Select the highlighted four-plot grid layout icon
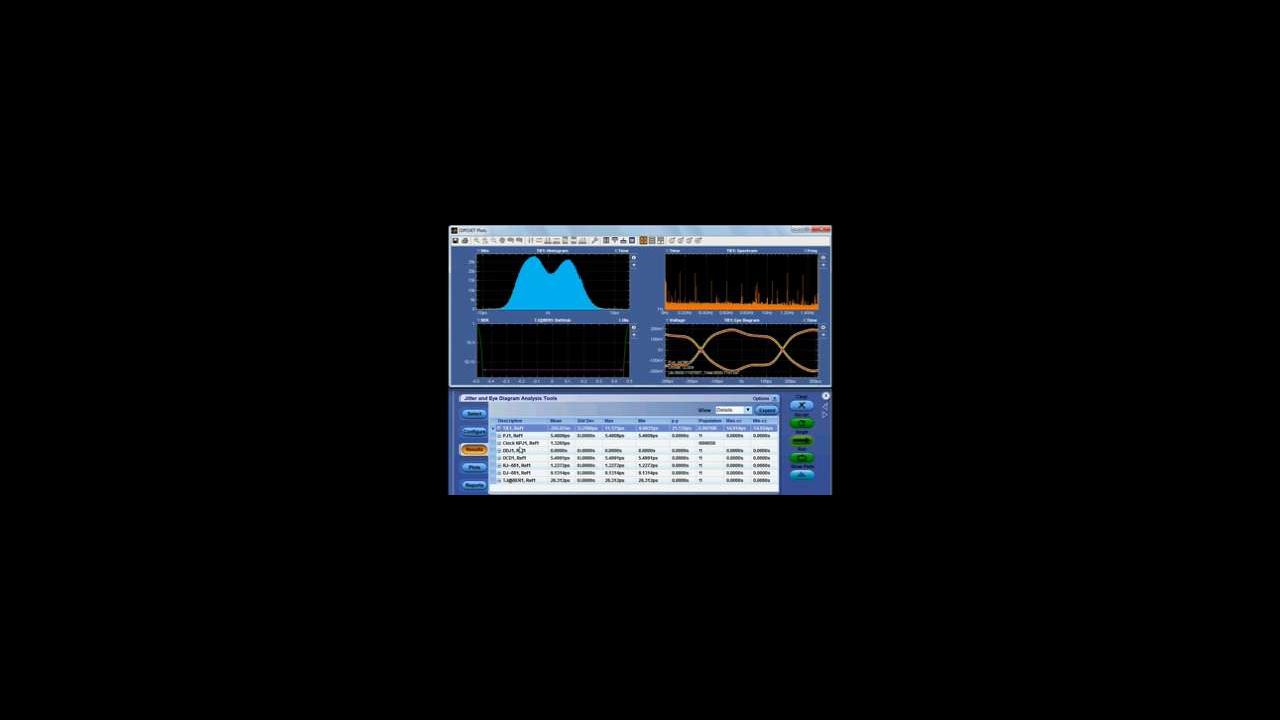1280x720 pixels. (643, 240)
